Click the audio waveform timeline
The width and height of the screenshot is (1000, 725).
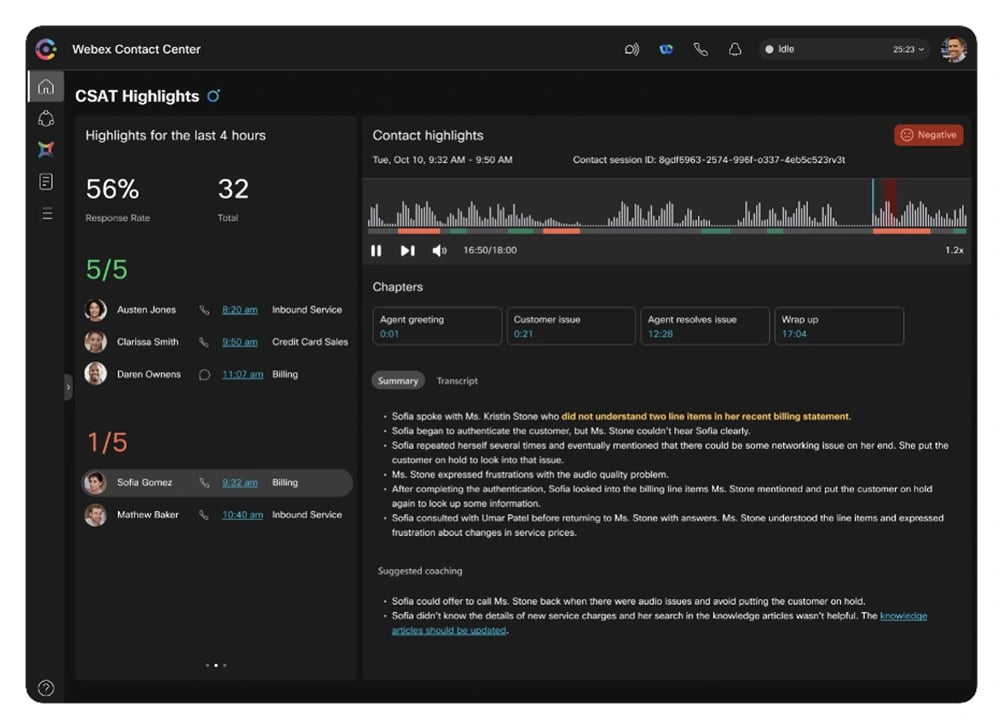[x=667, y=206]
